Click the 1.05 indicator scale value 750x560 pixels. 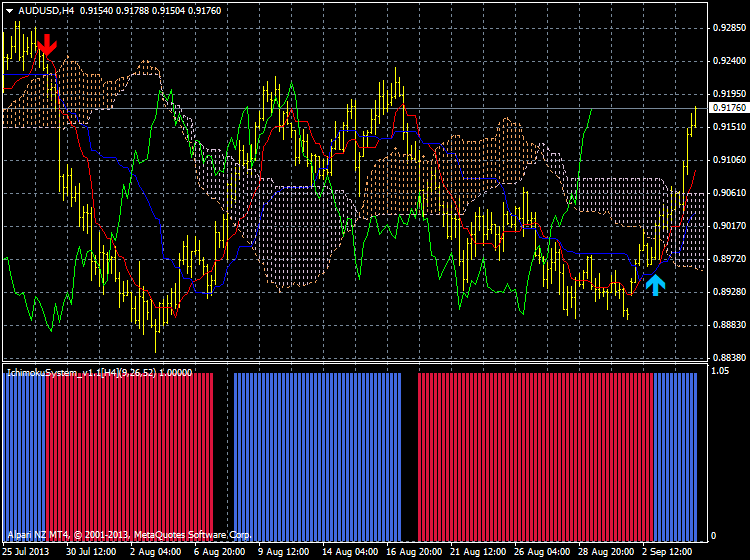click(720, 371)
